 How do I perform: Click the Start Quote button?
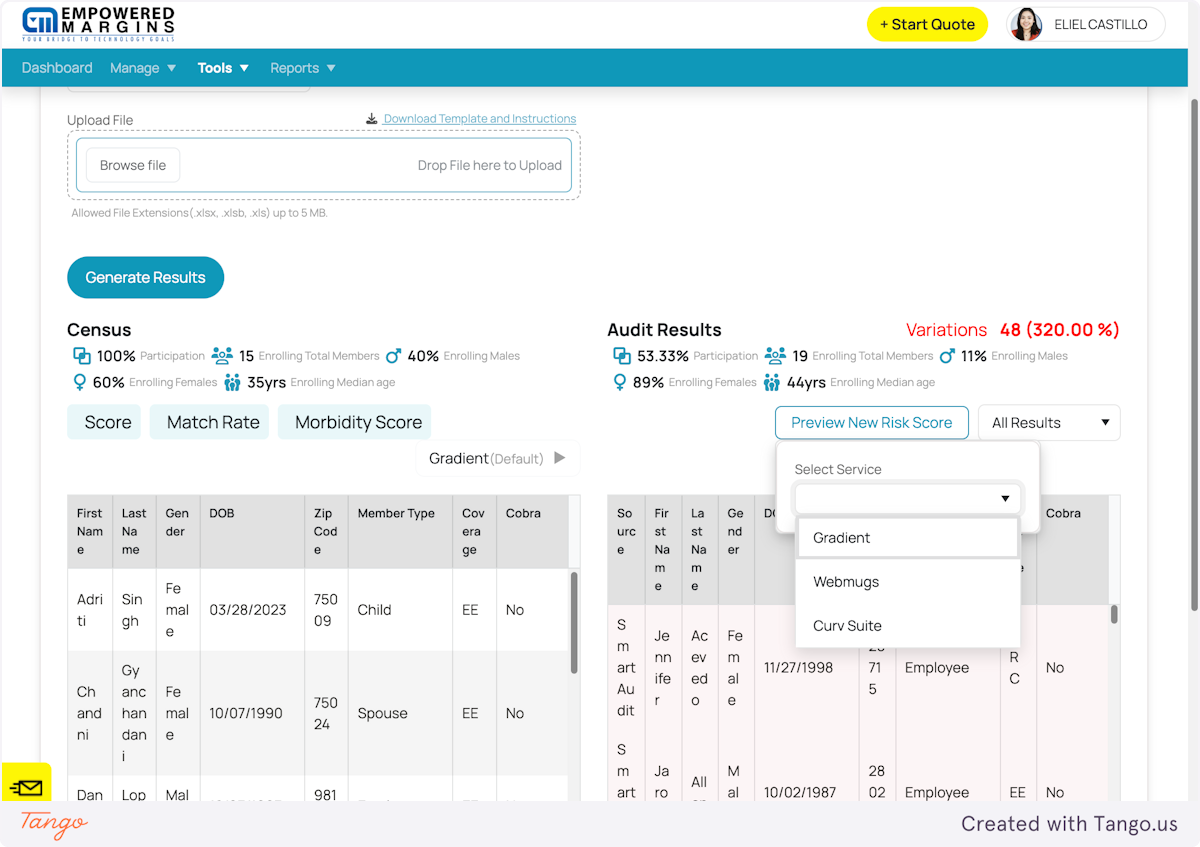[x=927, y=24]
